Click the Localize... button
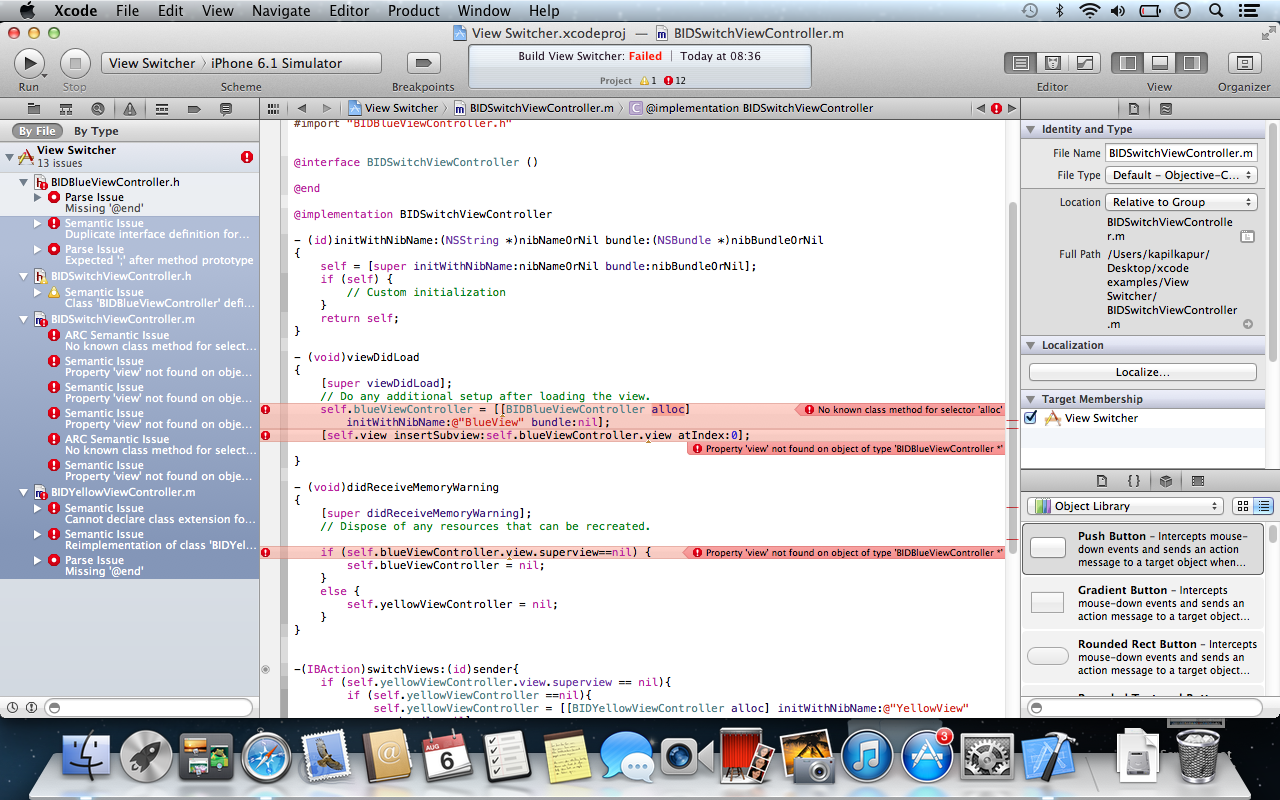 pyautogui.click(x=1143, y=372)
